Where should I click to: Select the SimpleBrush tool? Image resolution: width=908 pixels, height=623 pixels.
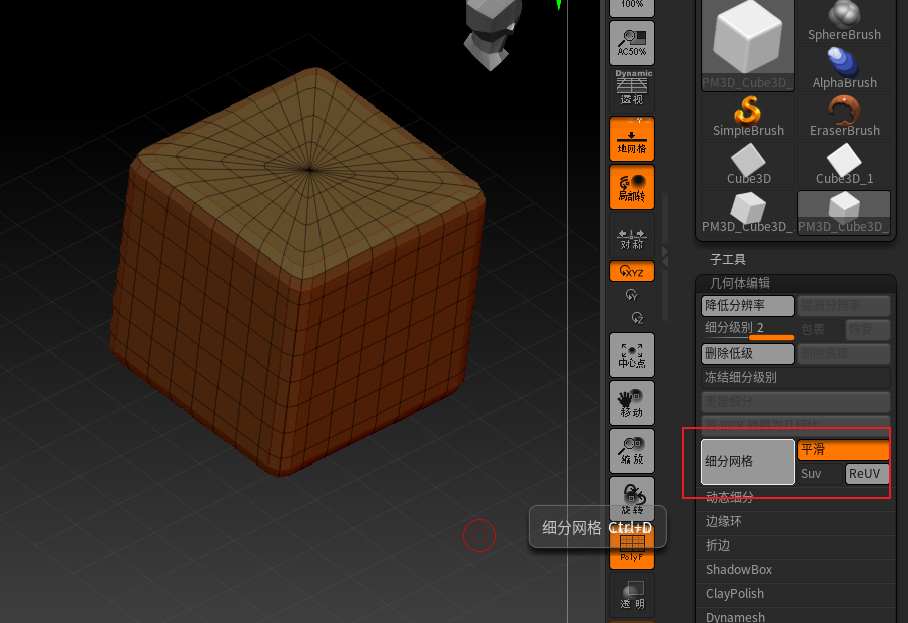pos(748,116)
